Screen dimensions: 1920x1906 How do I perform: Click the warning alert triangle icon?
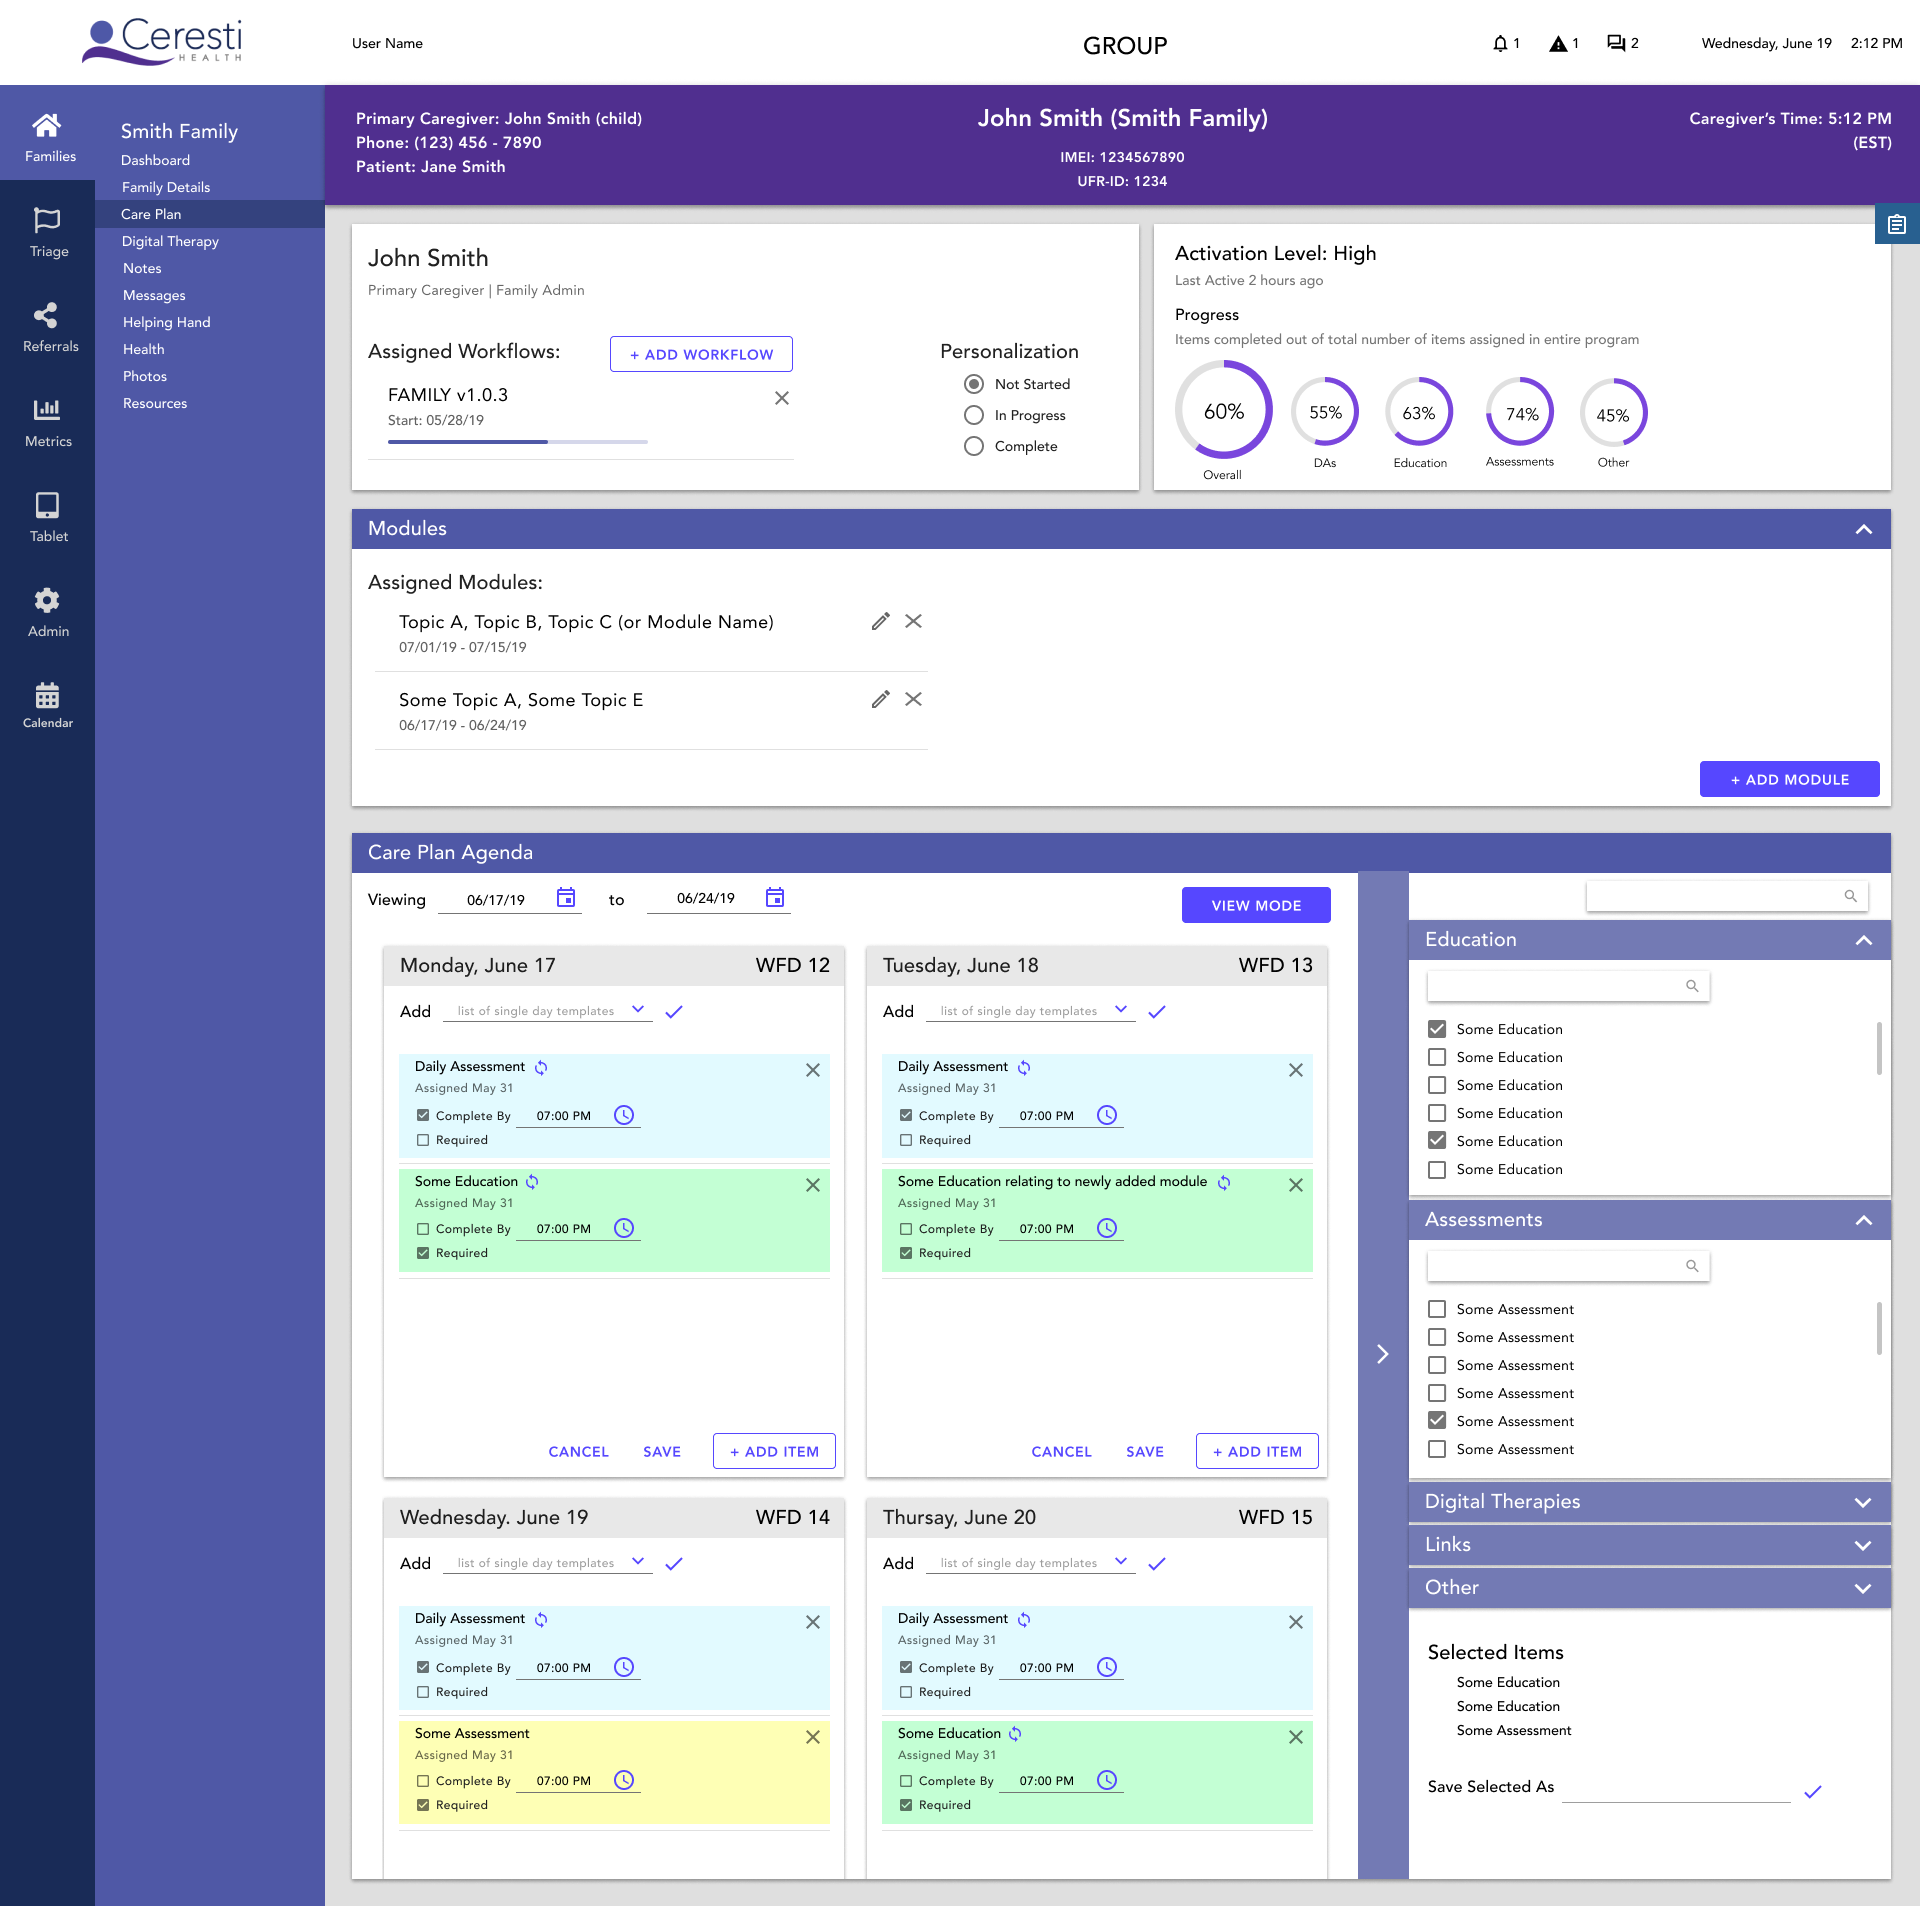(x=1558, y=43)
